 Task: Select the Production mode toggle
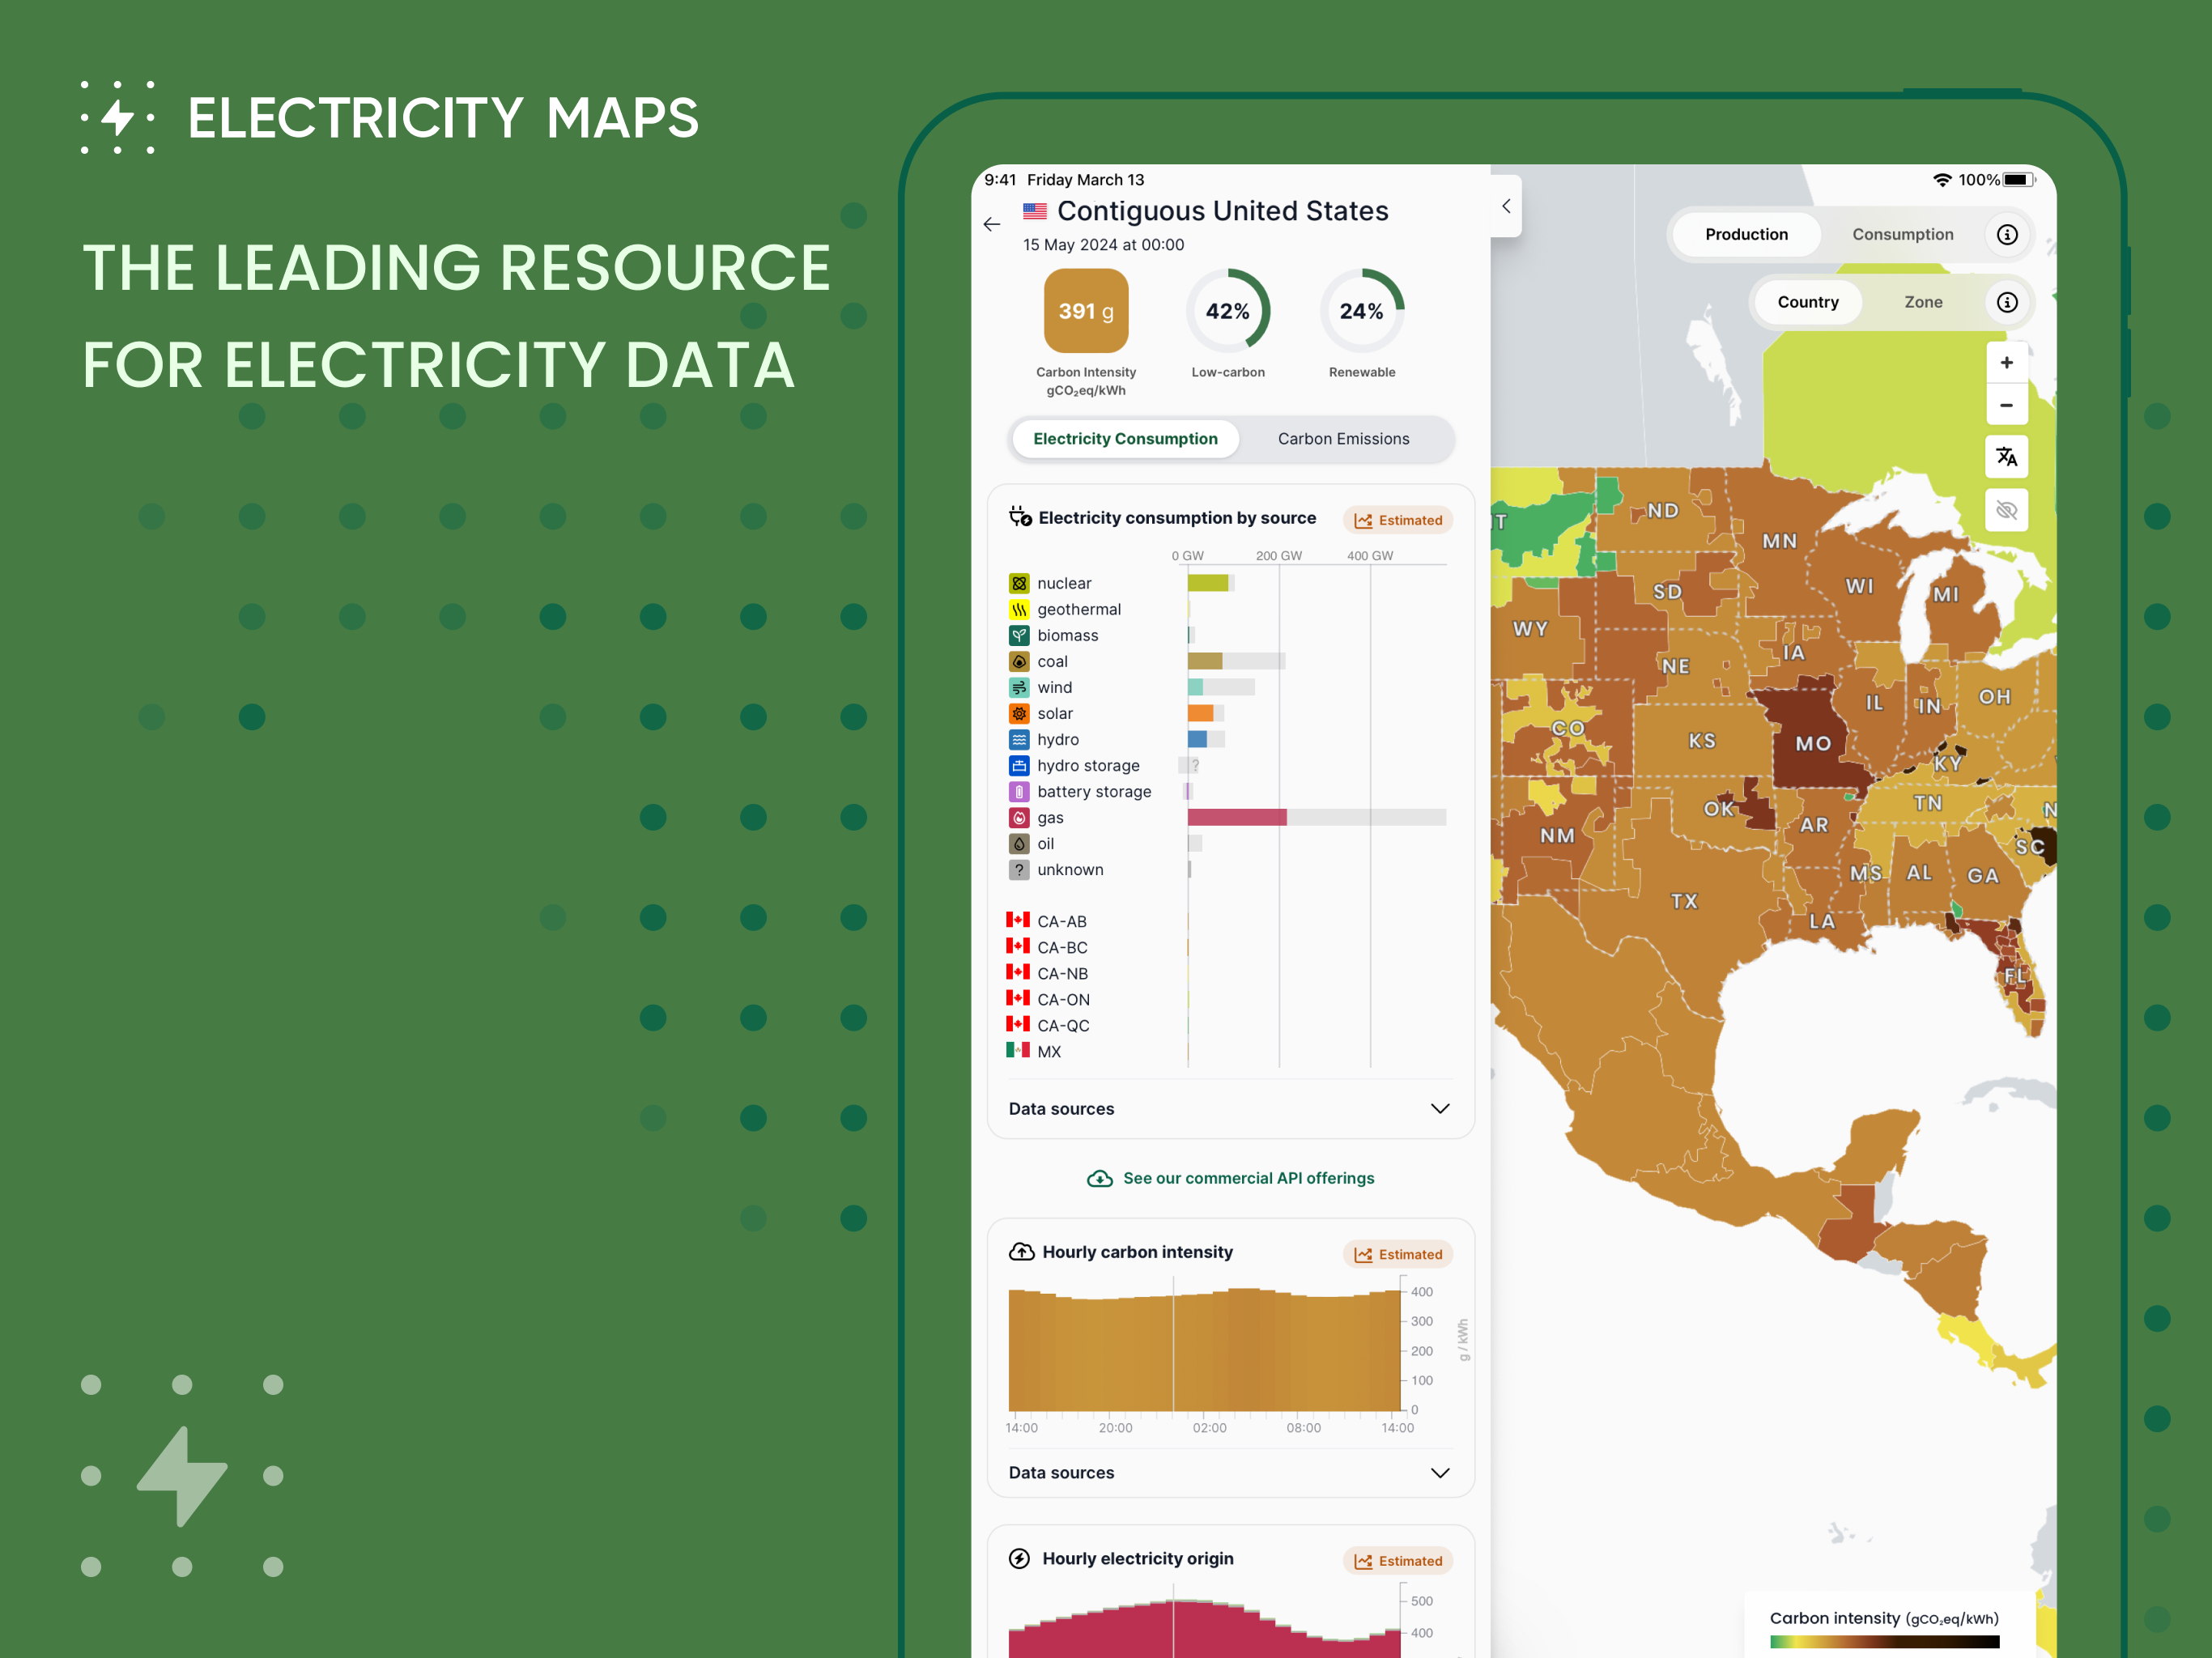tap(1746, 234)
